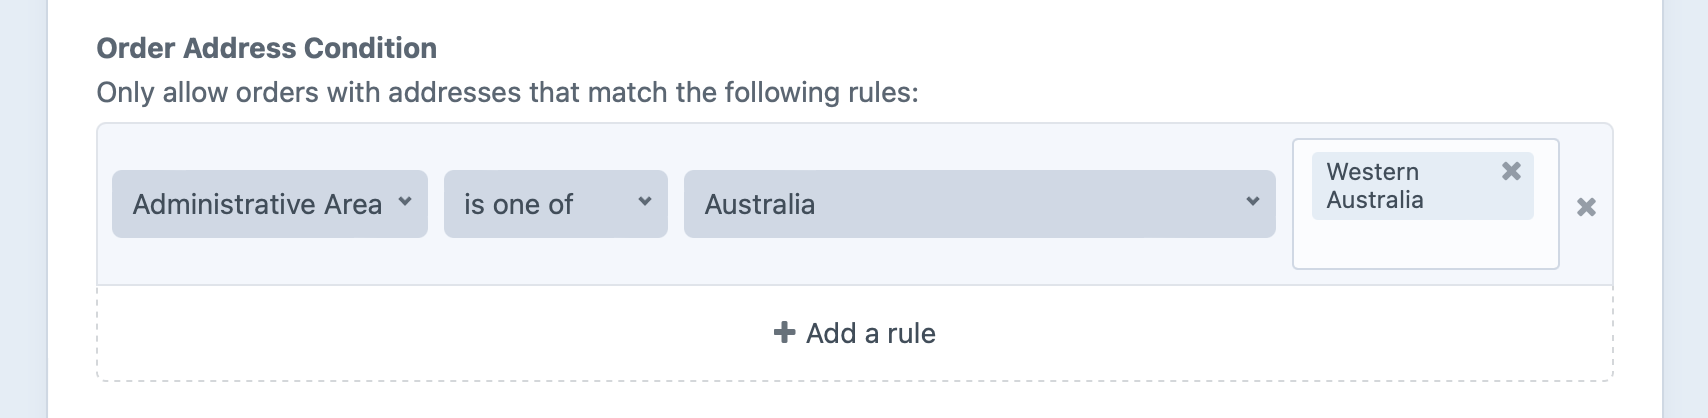Expand the "is one of" operator dropdown
1708x418 pixels.
(x=555, y=204)
